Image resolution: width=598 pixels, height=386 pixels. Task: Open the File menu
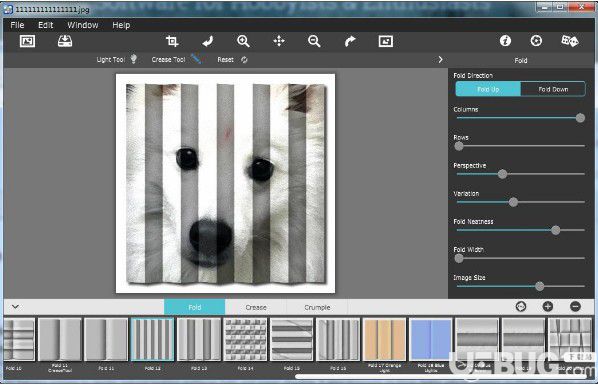[x=17, y=25]
